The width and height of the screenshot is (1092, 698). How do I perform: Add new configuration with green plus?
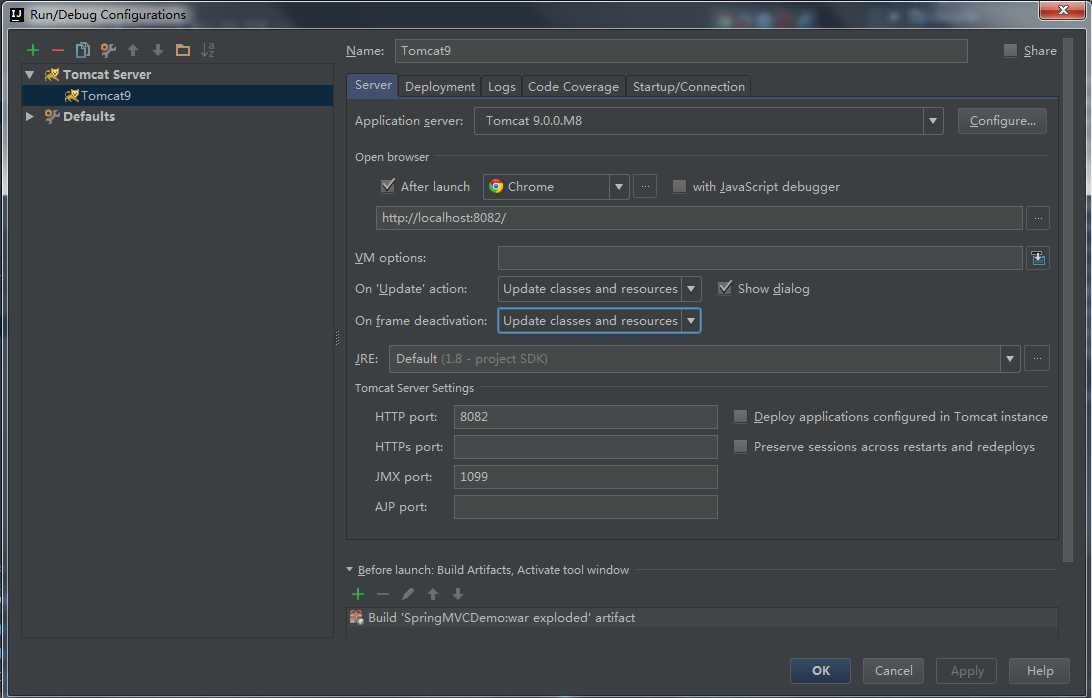[x=32, y=50]
